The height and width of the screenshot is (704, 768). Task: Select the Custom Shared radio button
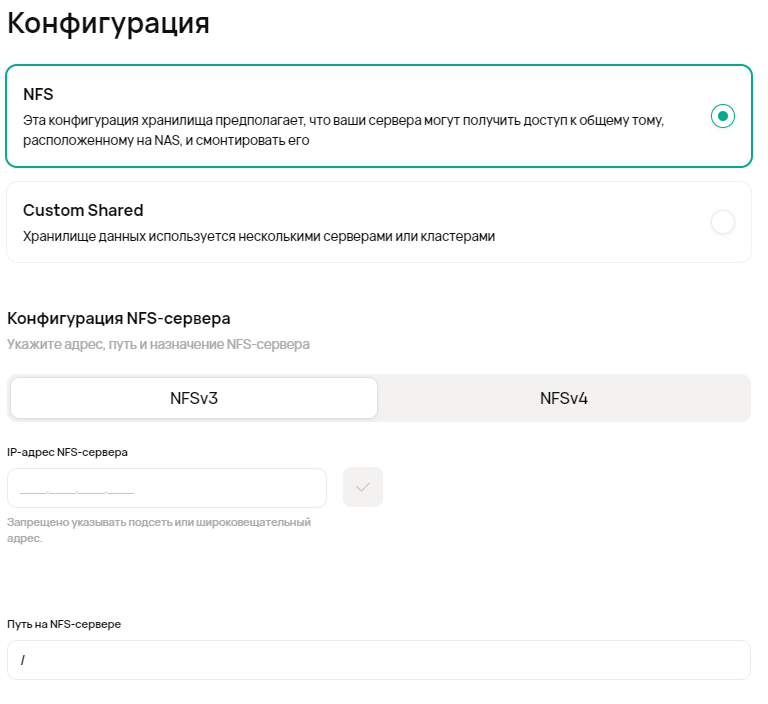722,222
